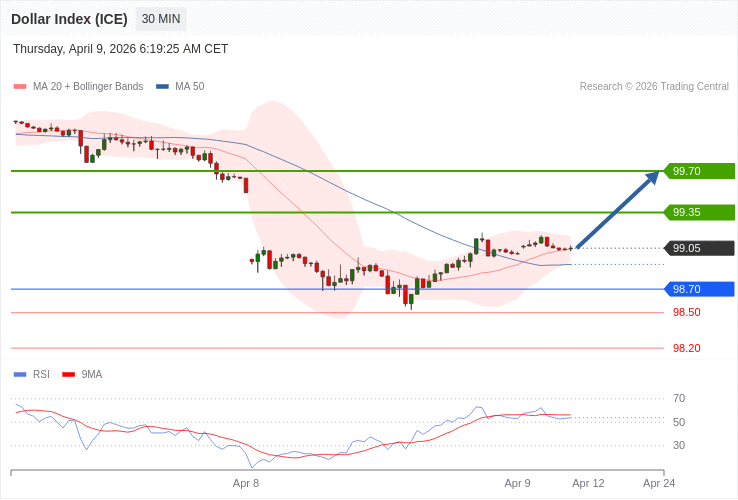Screen dimensions: 738x500
Task: Click the 99.35 green resistance label
Action: [699, 212]
